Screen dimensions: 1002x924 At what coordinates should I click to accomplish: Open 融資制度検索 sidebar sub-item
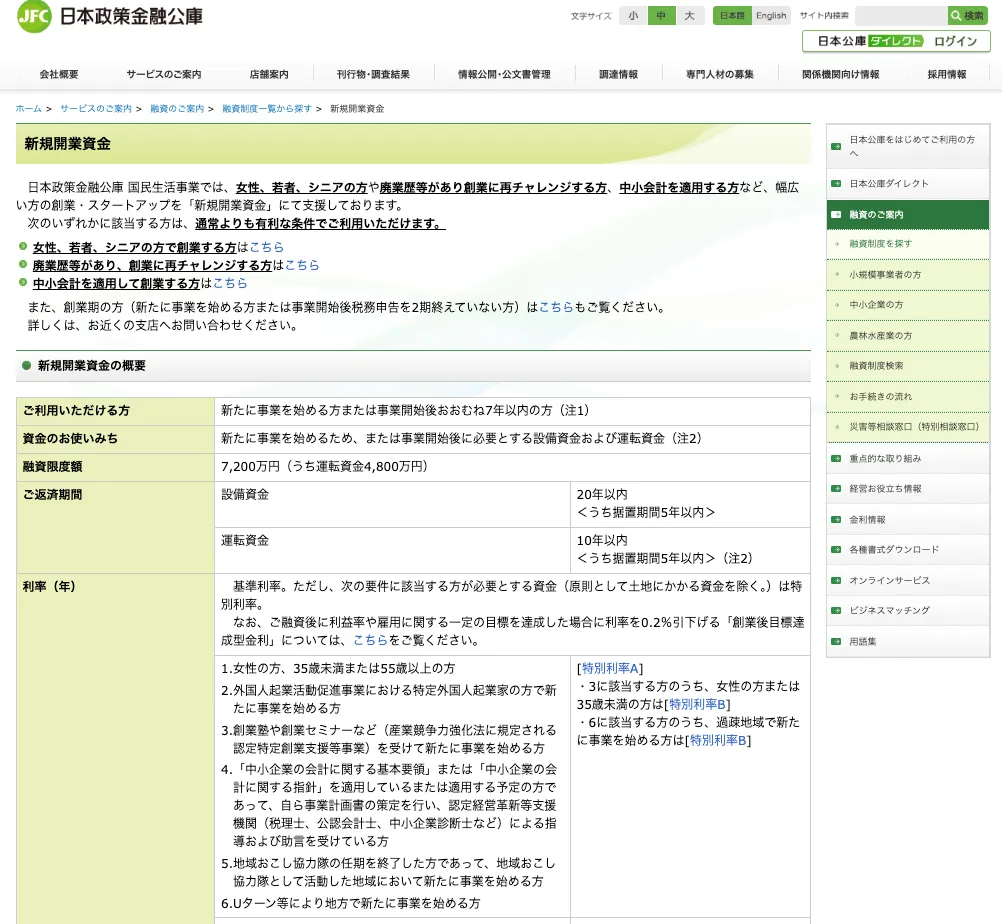click(908, 366)
